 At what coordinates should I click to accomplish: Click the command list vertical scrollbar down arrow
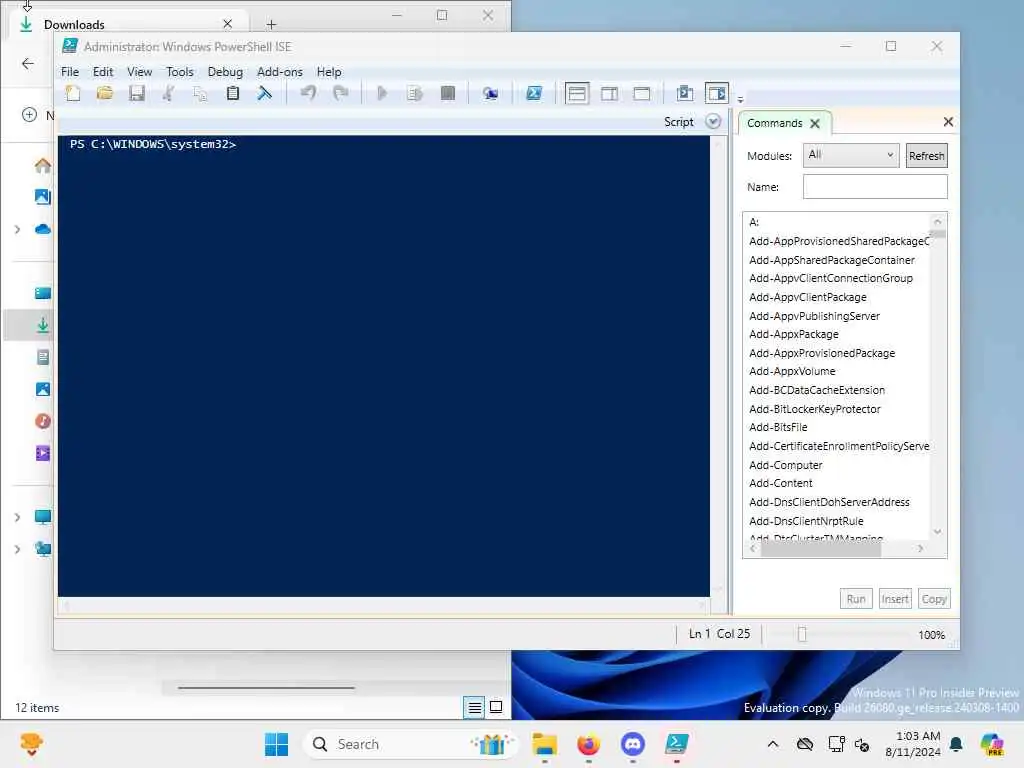pyautogui.click(x=938, y=532)
